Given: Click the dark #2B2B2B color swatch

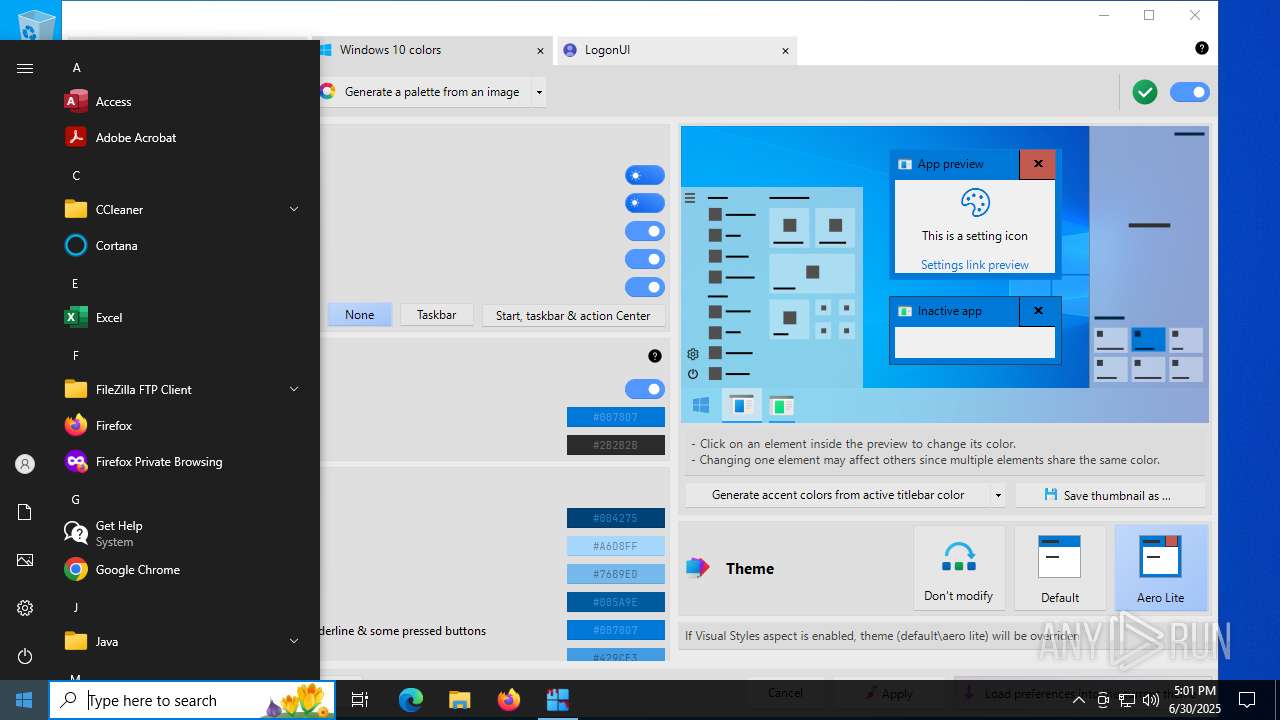Looking at the screenshot, I should point(616,445).
